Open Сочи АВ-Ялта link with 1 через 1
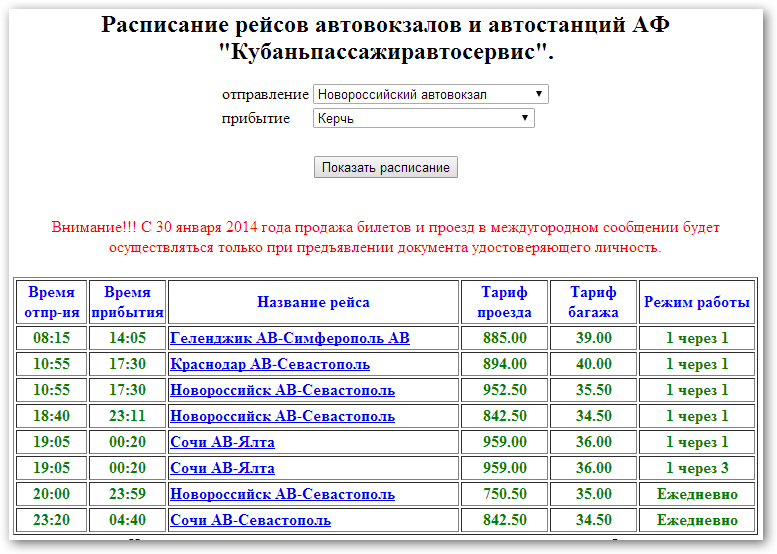Image resolution: width=777 pixels, height=554 pixels. click(x=222, y=442)
